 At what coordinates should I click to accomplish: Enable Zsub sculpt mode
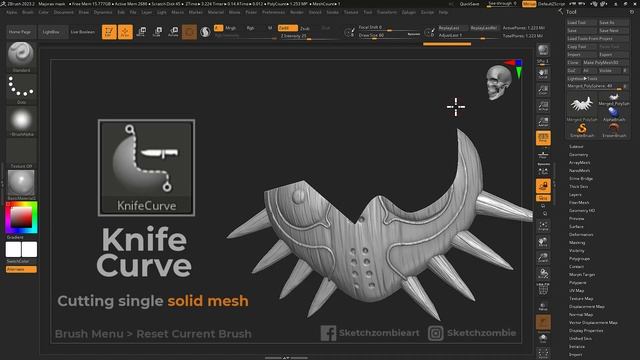click(305, 29)
